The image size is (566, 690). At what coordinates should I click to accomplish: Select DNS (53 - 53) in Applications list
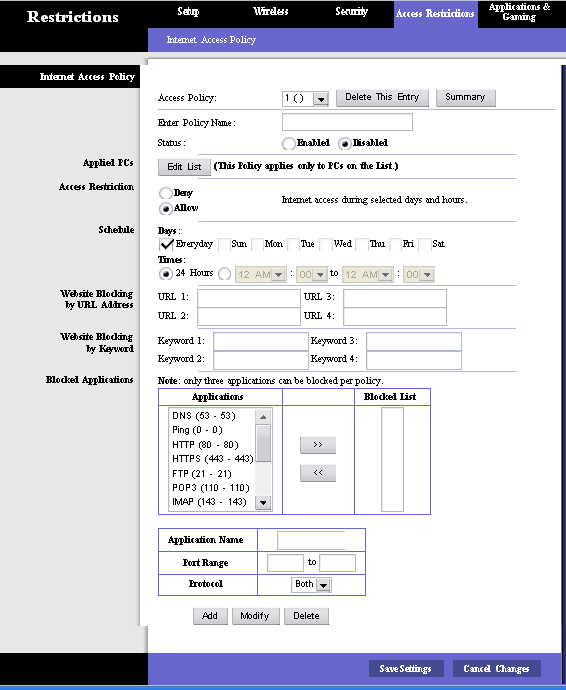[x=204, y=416]
